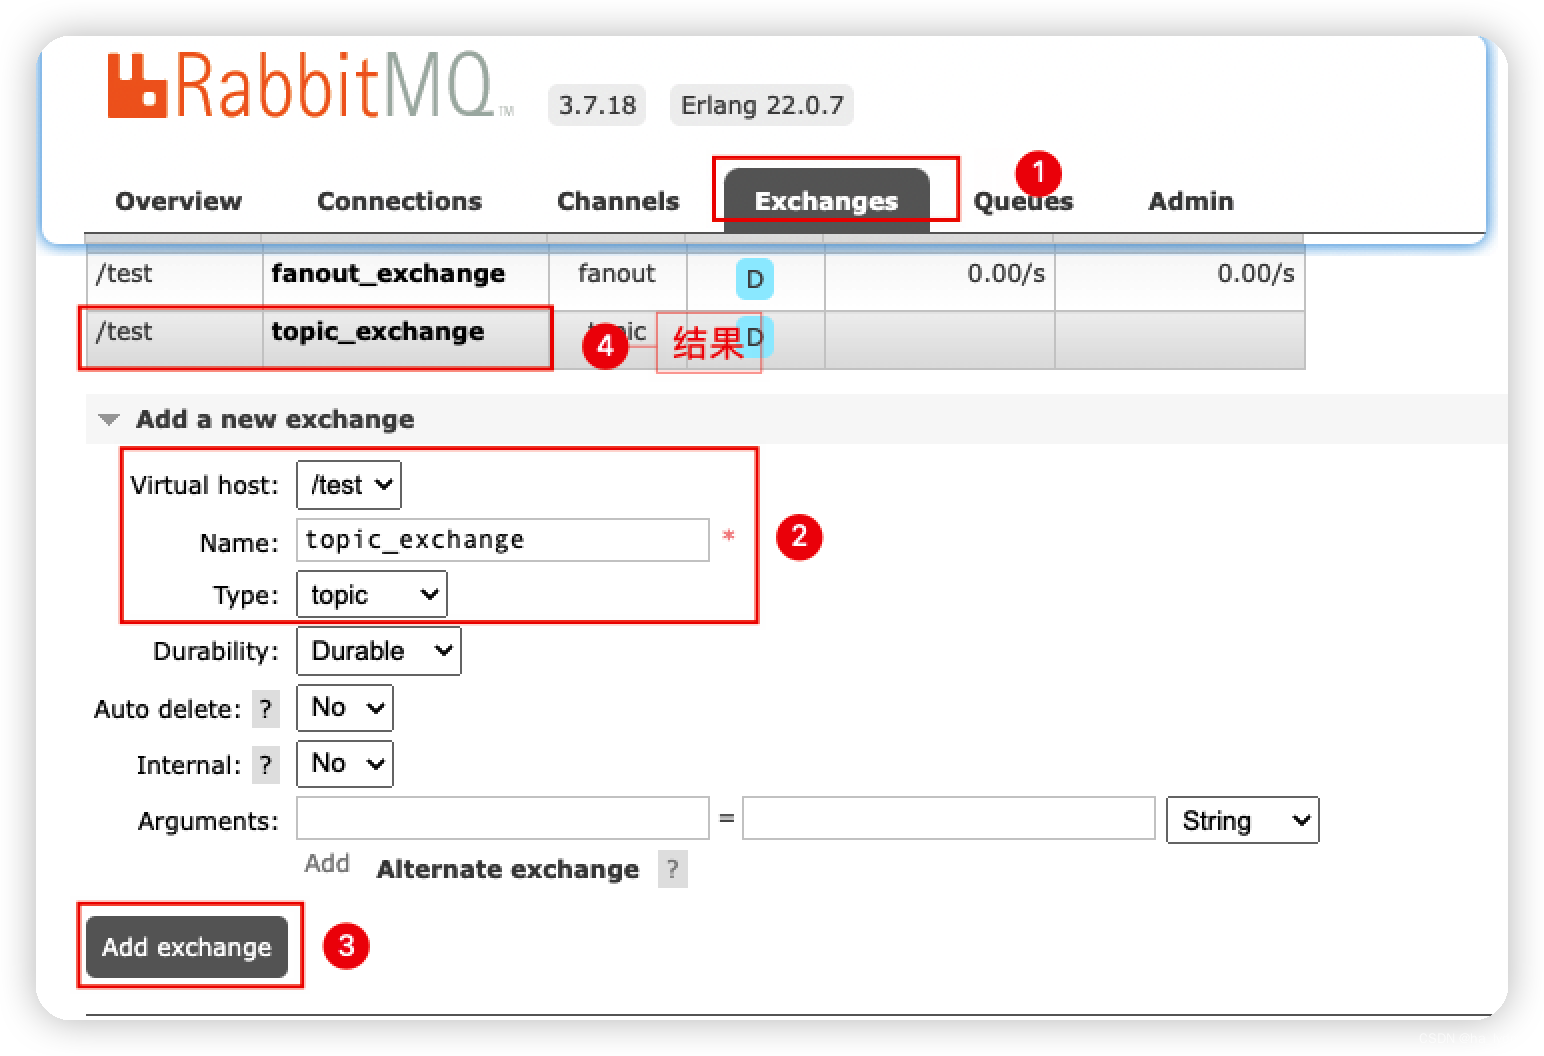Focus the Arguments value input field
The image size is (1544, 1056).
click(949, 818)
